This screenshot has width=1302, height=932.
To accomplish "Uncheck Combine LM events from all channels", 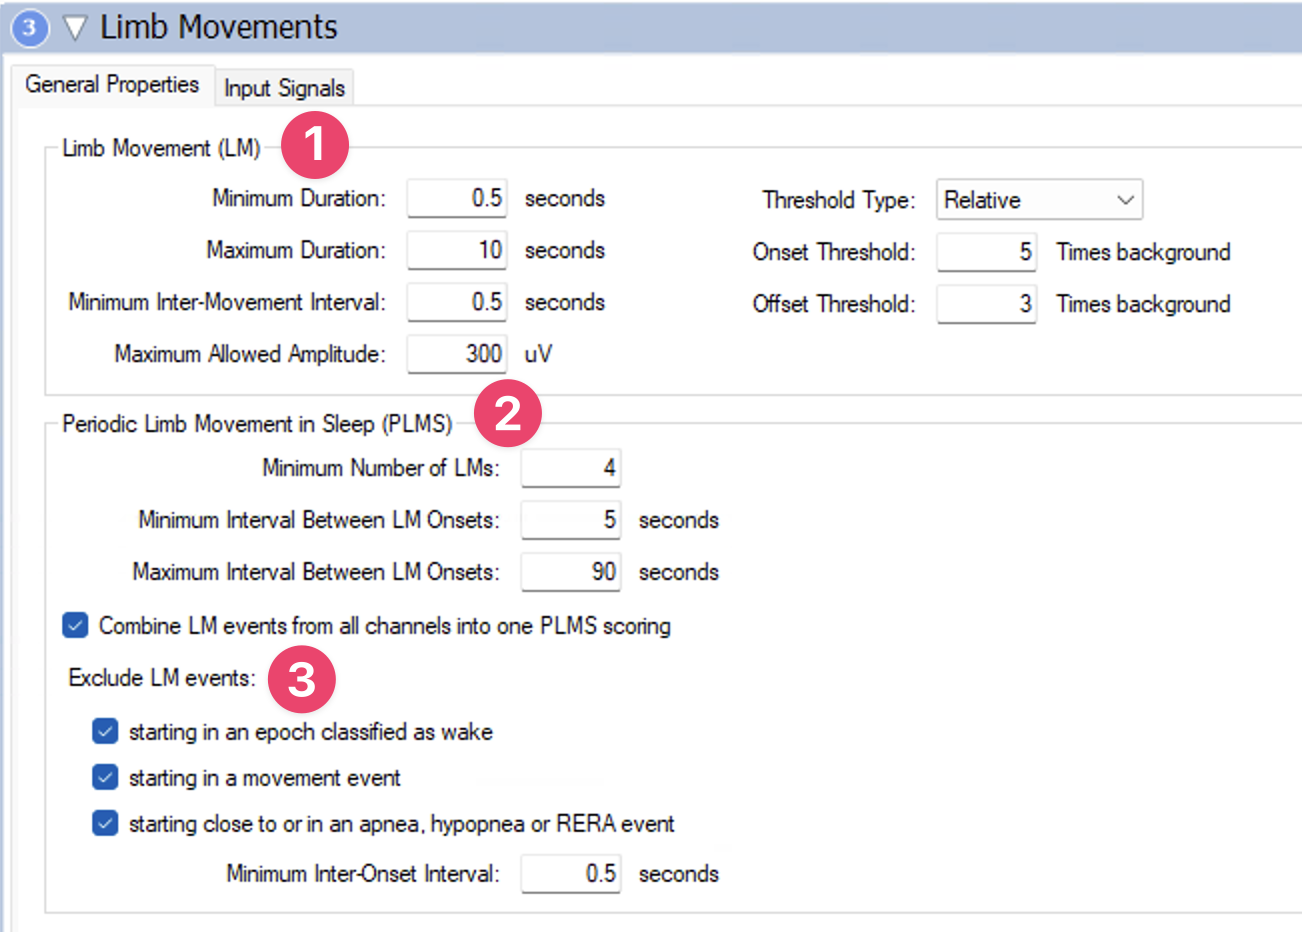I will pos(76,626).
